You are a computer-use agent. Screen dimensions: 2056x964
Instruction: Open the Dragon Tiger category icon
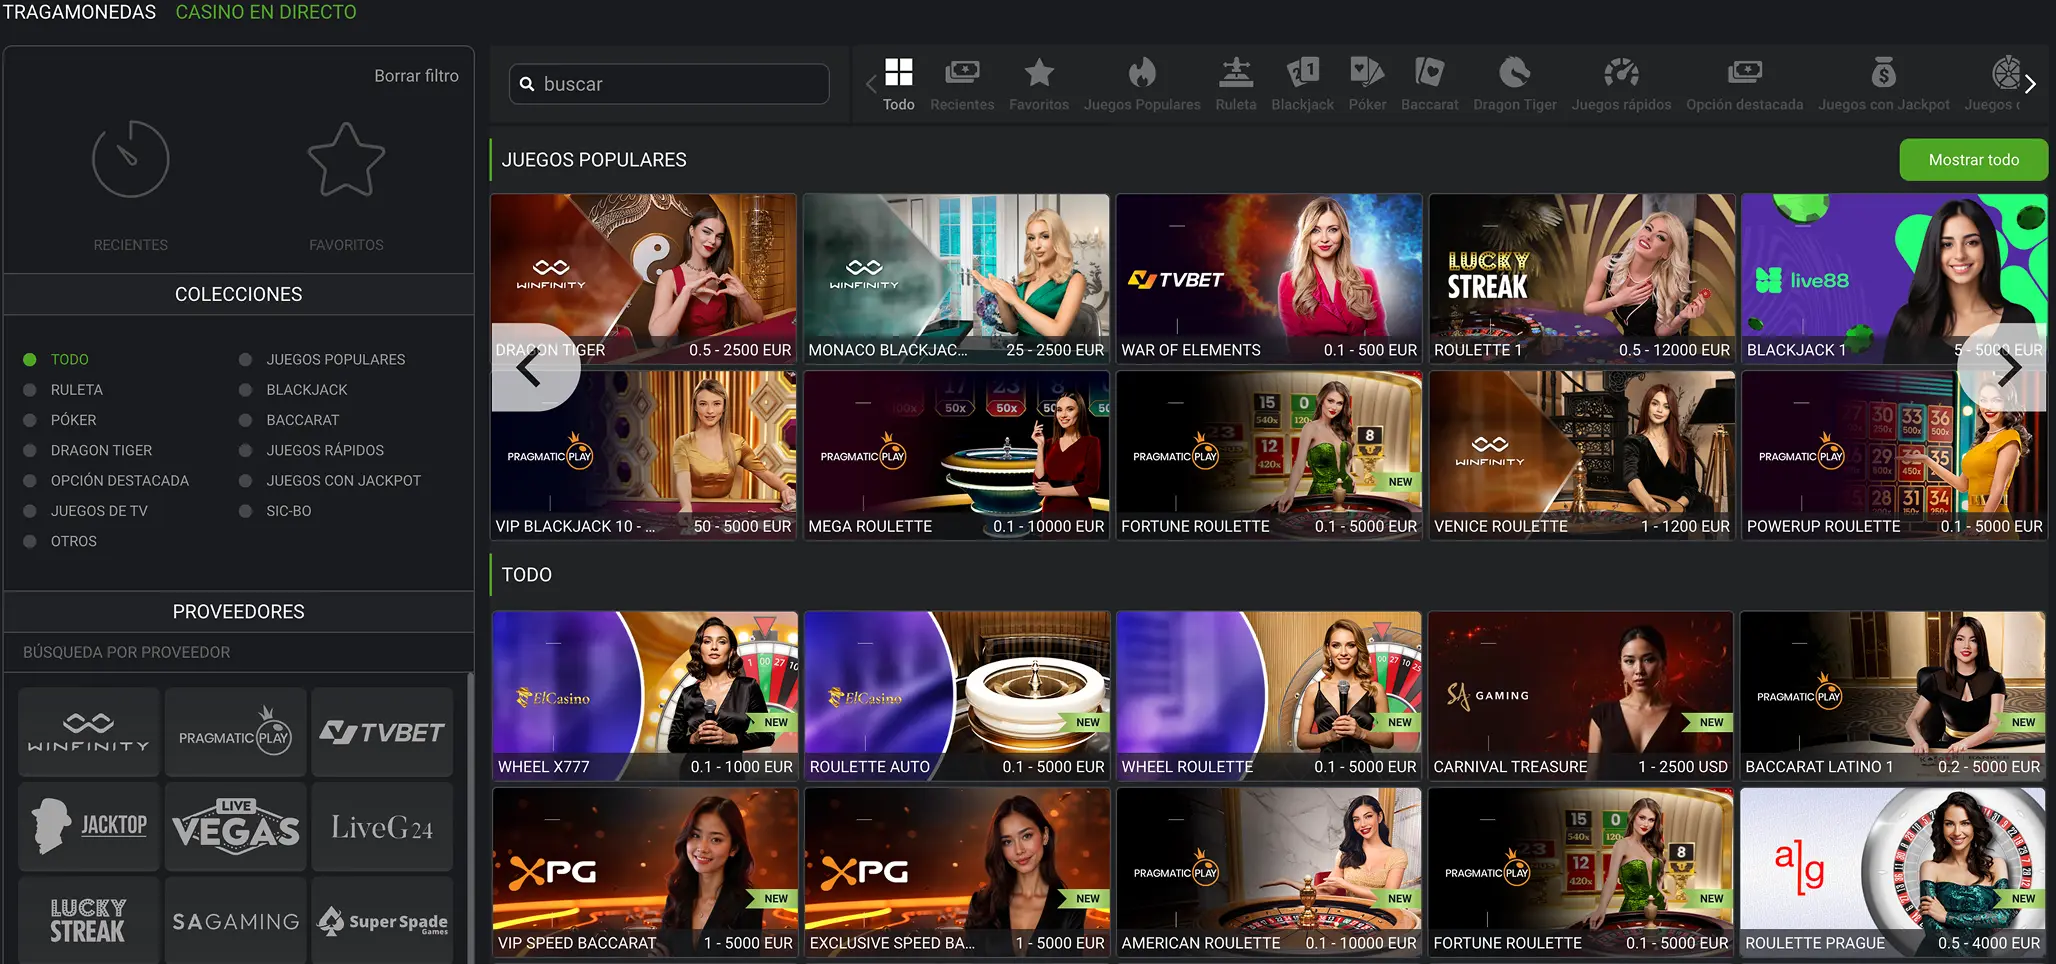tap(1514, 74)
